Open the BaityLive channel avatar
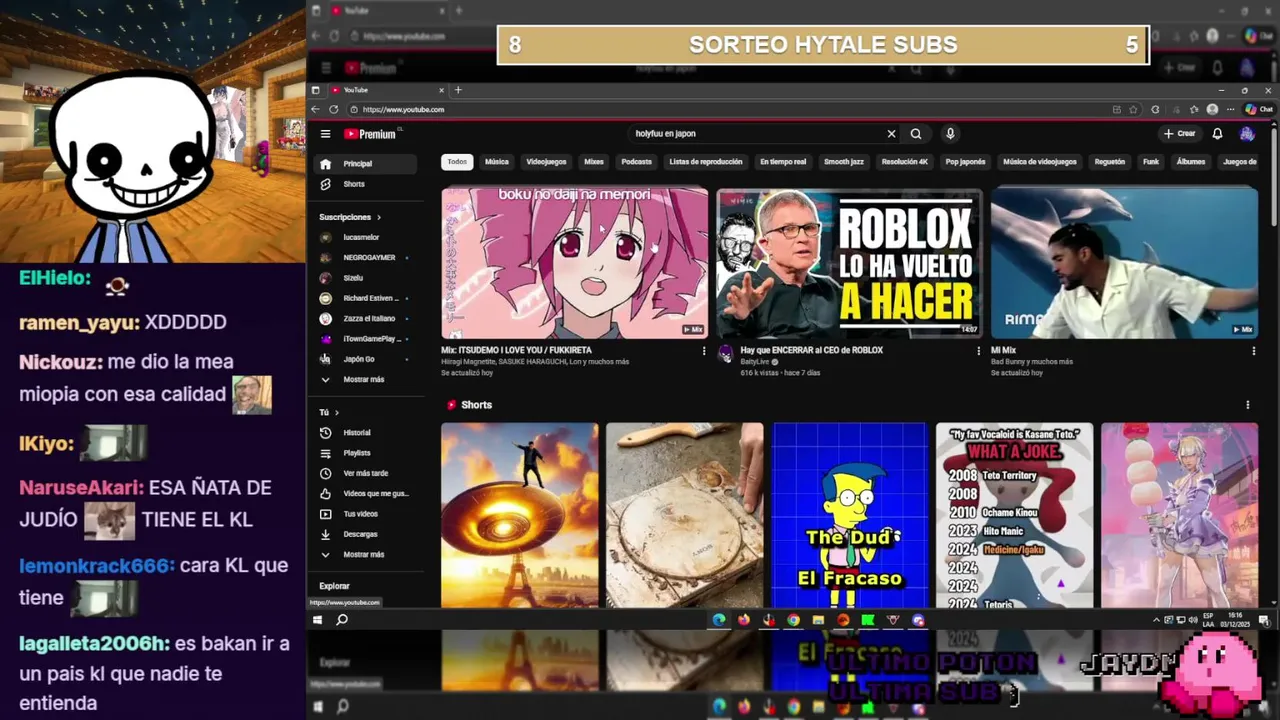 [x=726, y=355]
